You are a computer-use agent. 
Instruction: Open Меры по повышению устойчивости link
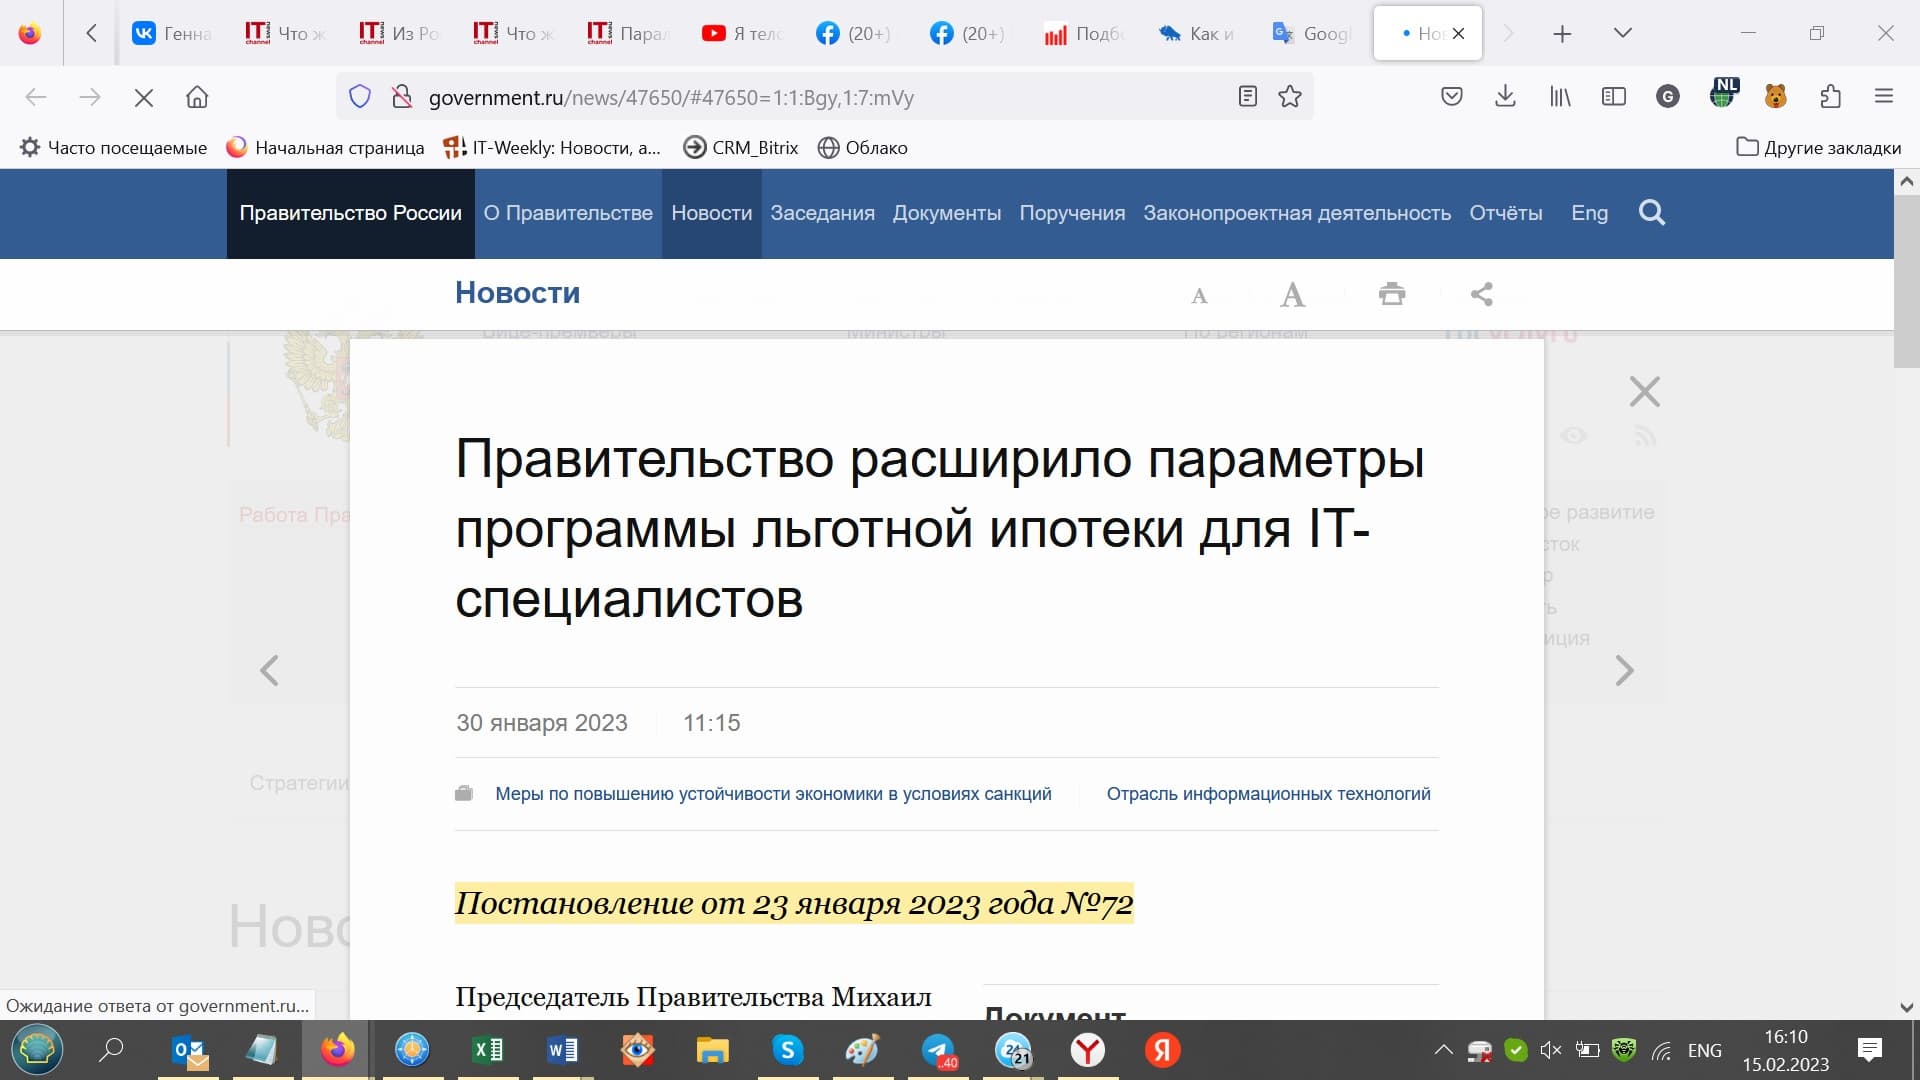(773, 794)
